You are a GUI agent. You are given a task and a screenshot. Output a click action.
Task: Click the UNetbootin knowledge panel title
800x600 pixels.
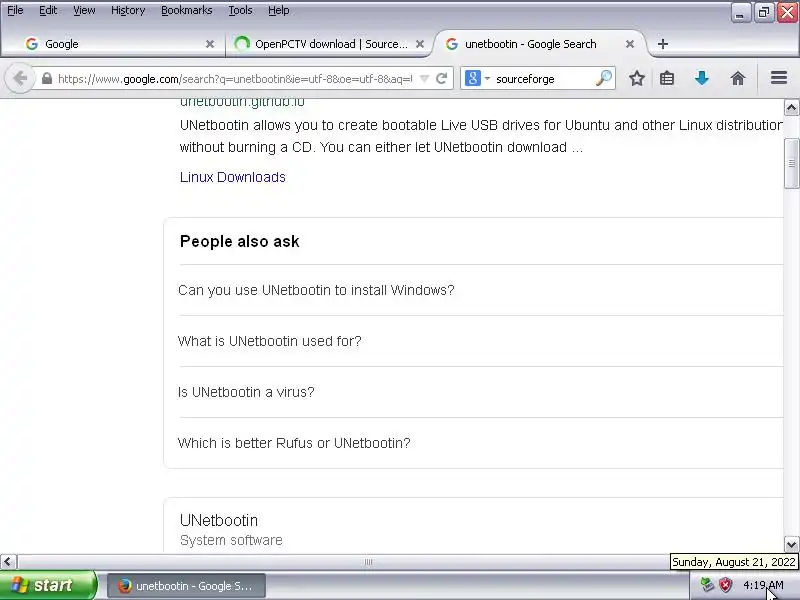pyautogui.click(x=219, y=520)
